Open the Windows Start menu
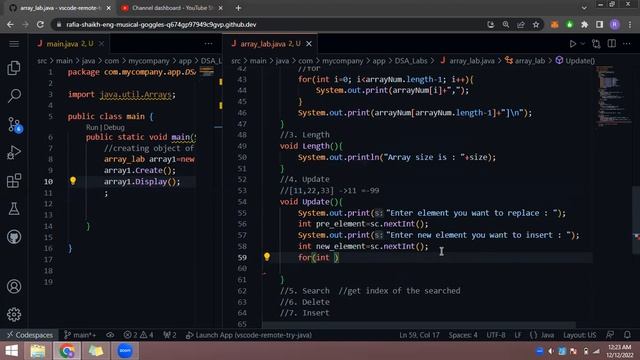 pyautogui.click(x=11, y=351)
